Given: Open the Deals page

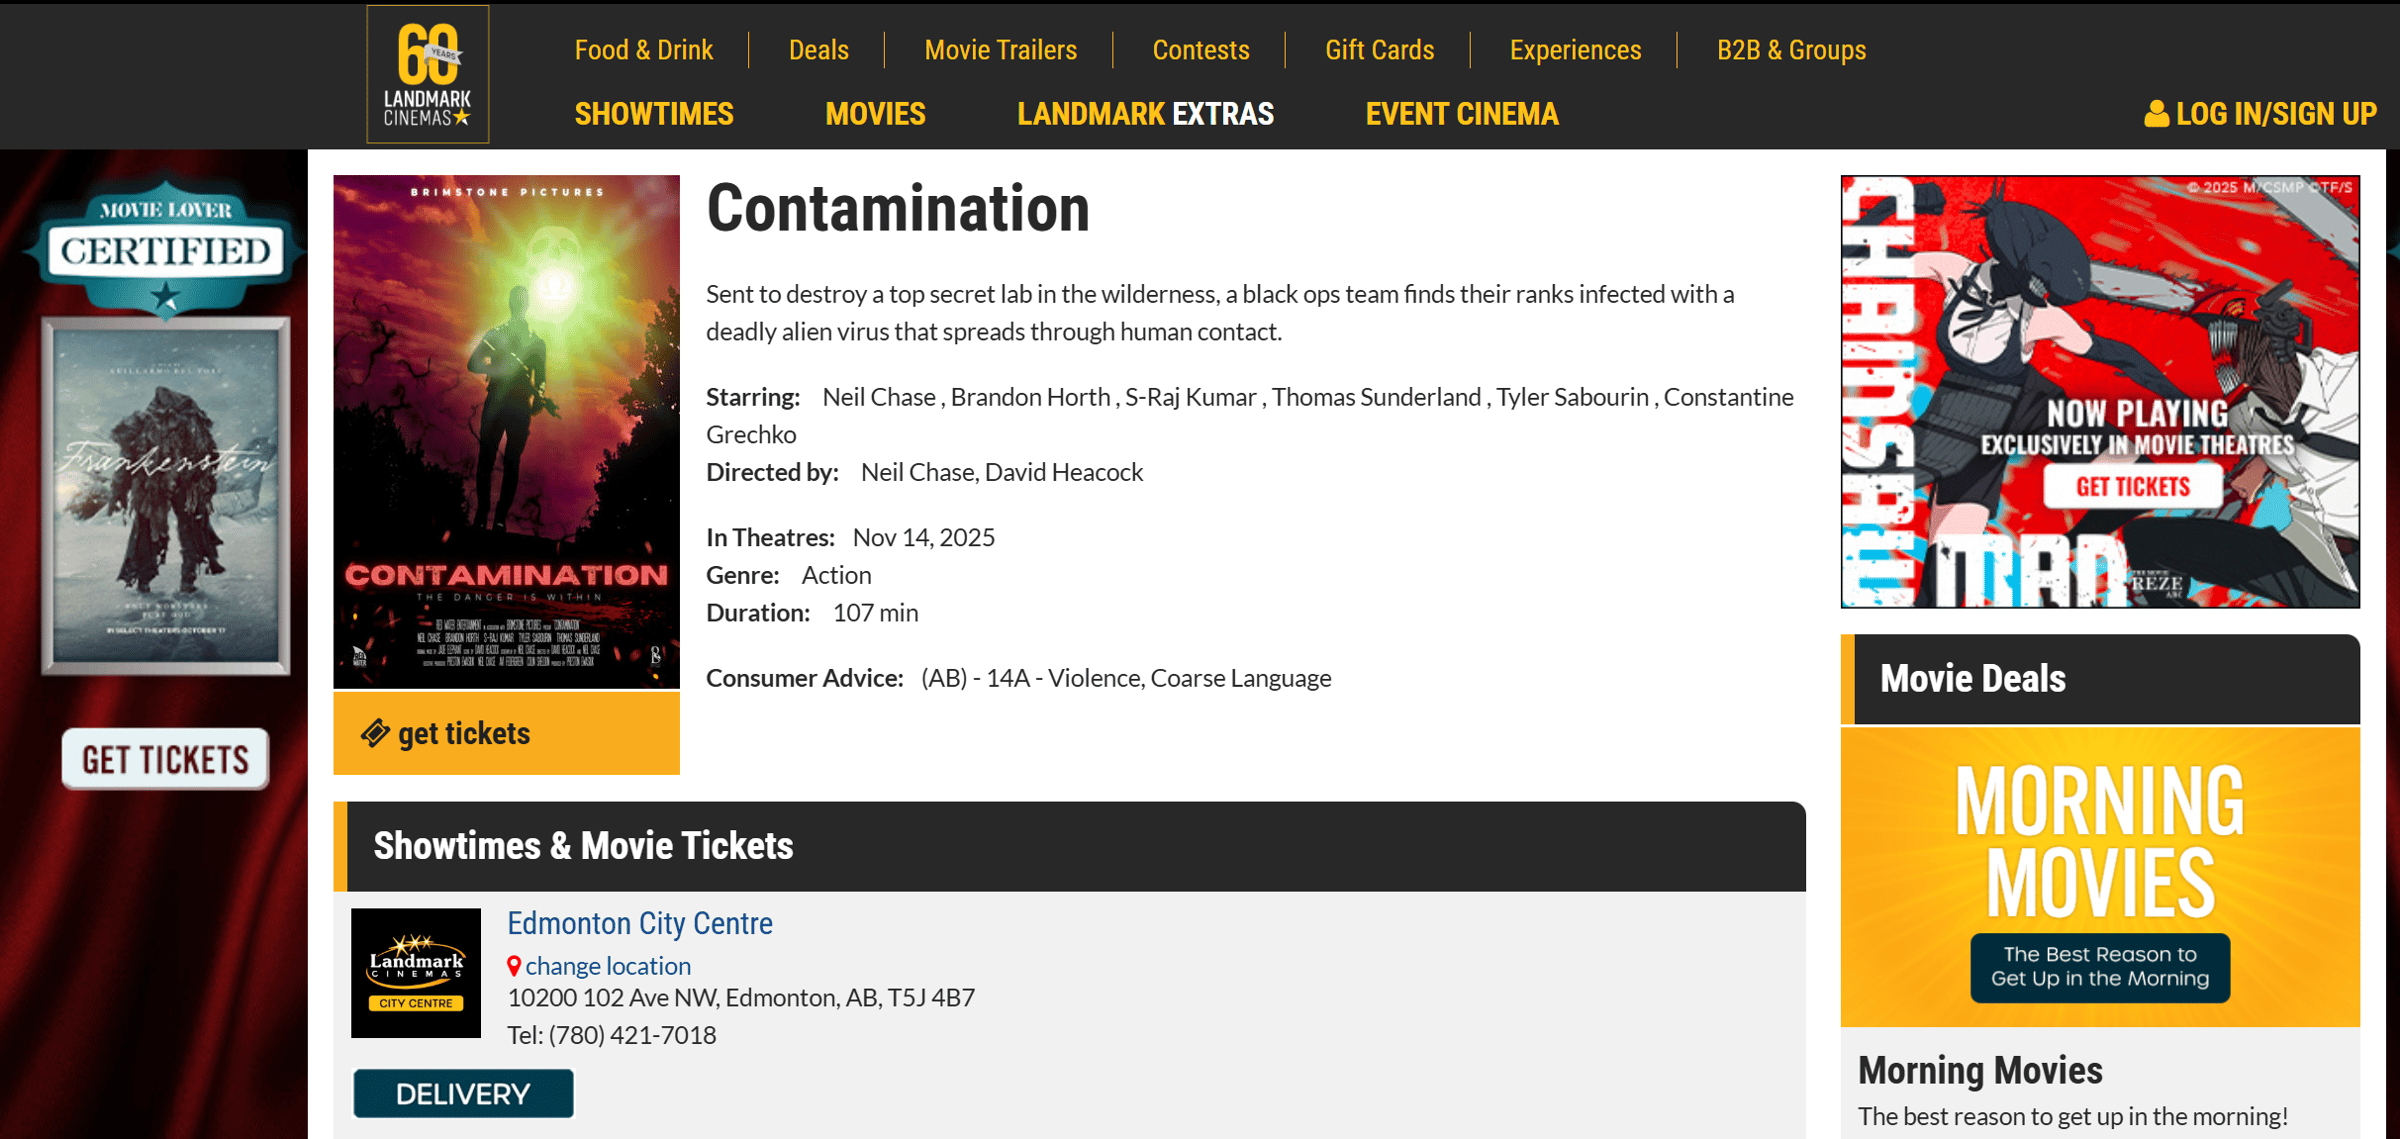Looking at the screenshot, I should [x=818, y=50].
